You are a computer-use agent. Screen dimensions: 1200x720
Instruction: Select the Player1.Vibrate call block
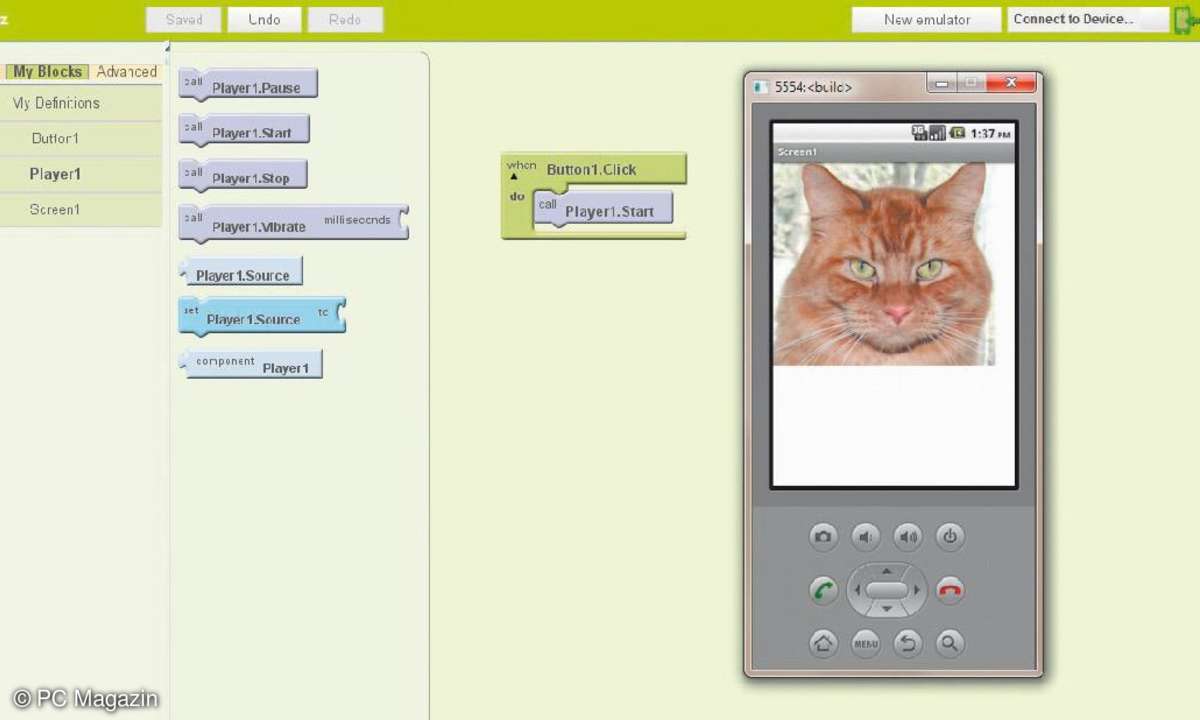pos(259,226)
